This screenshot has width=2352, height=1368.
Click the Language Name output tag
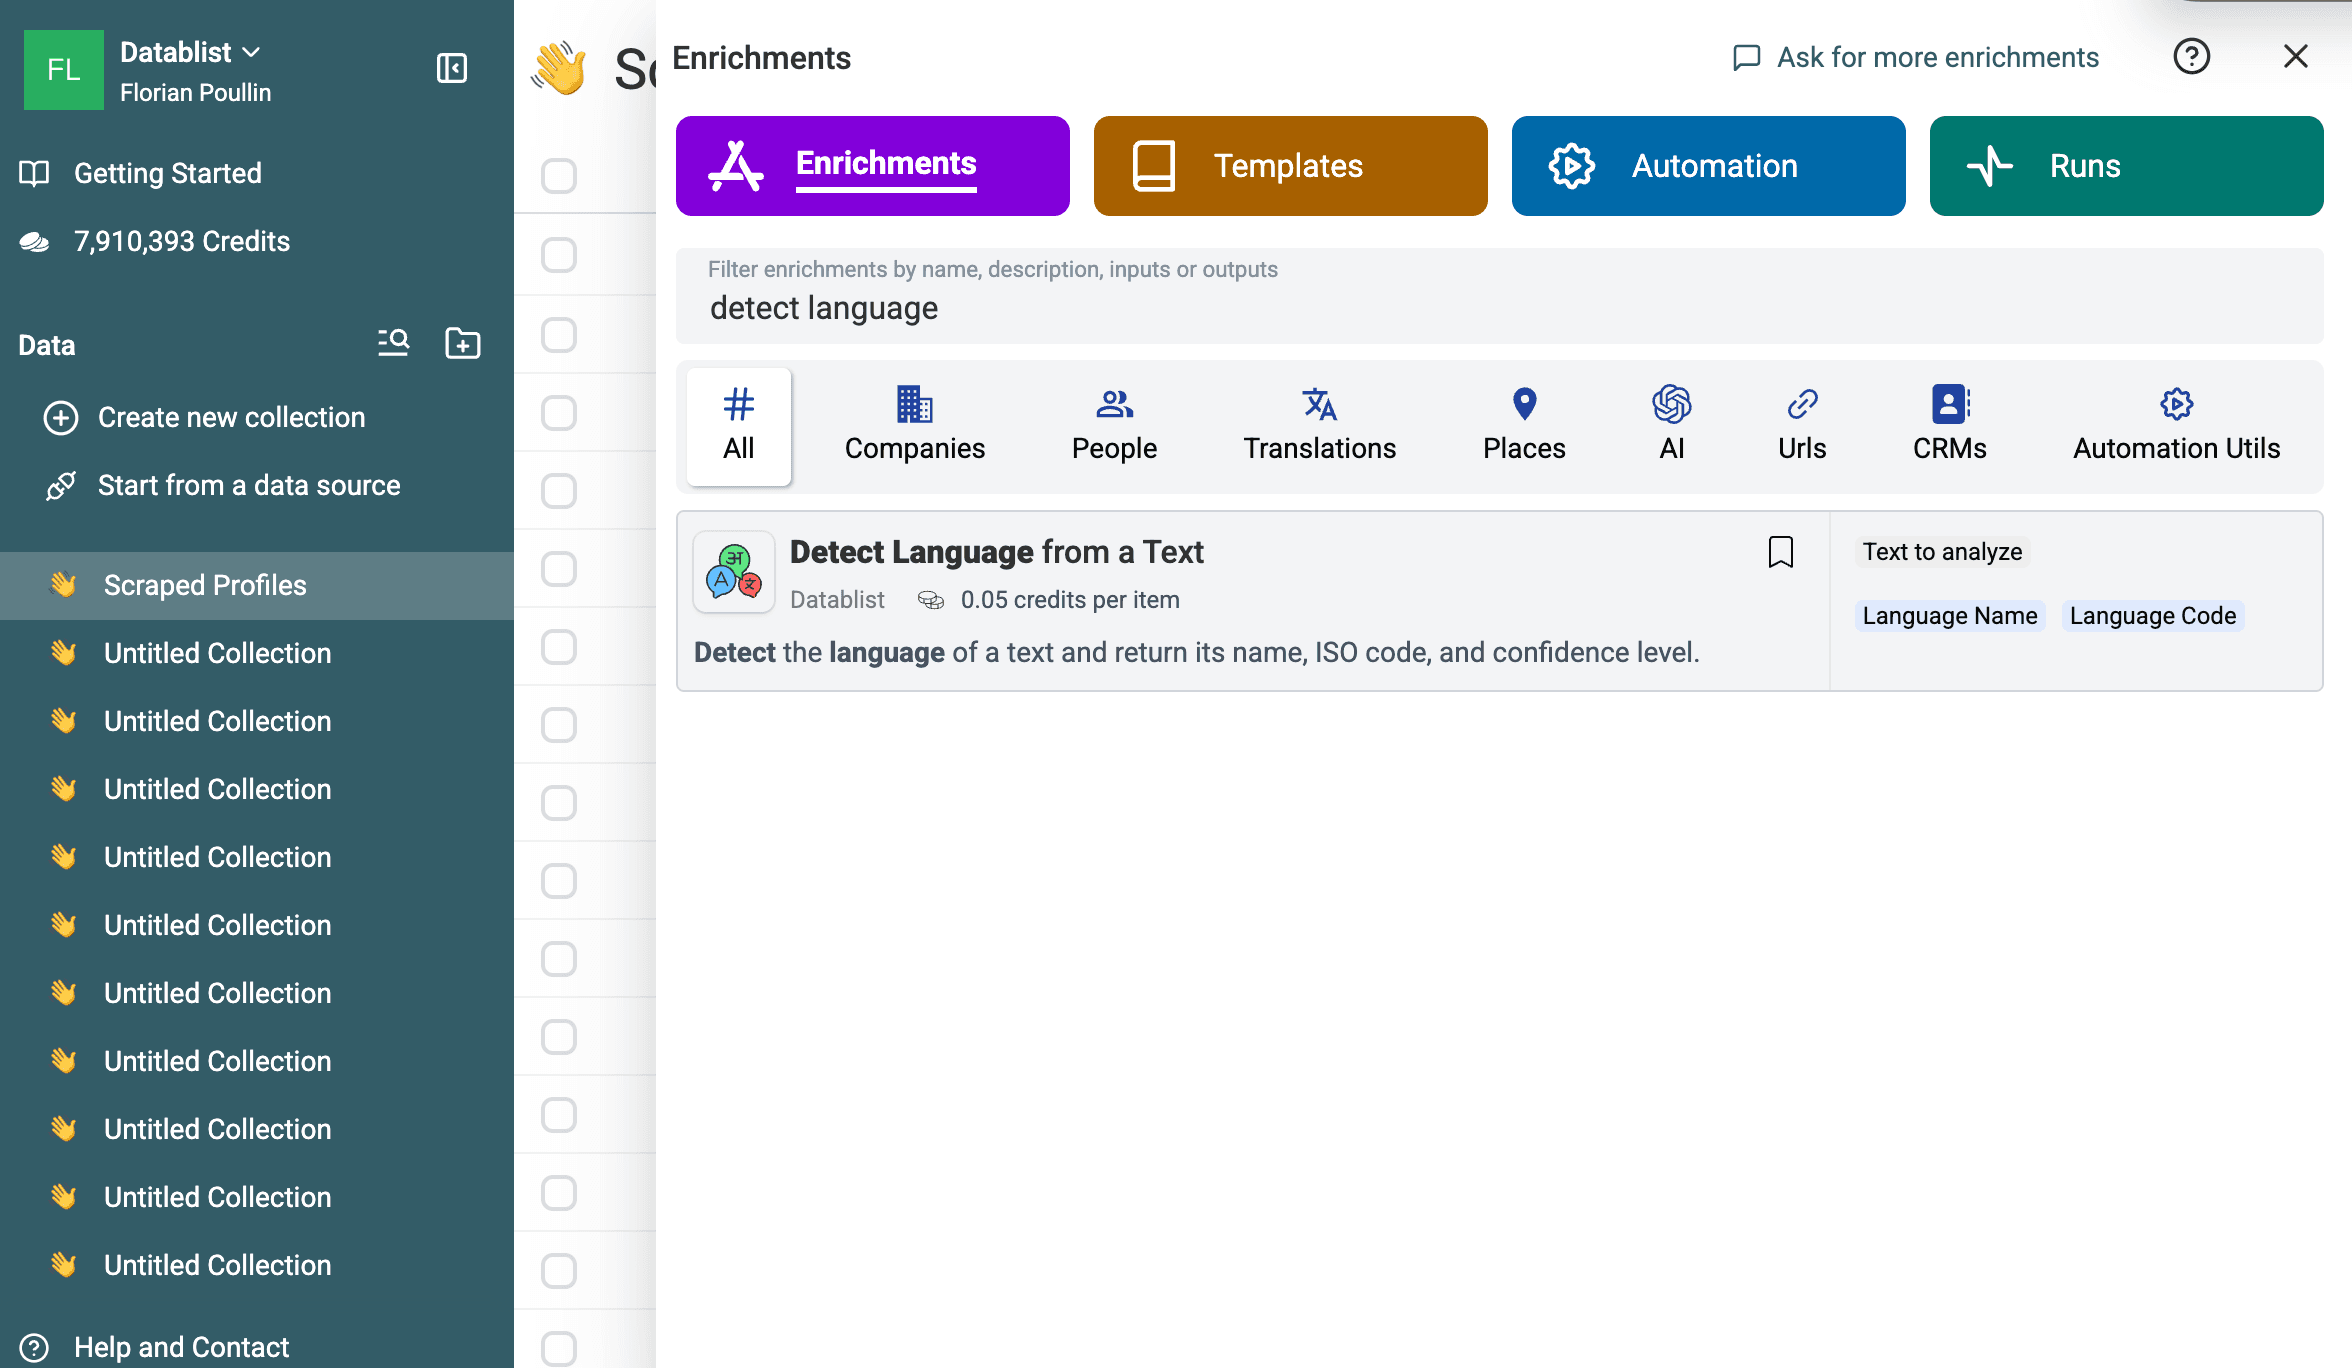coord(1950,616)
